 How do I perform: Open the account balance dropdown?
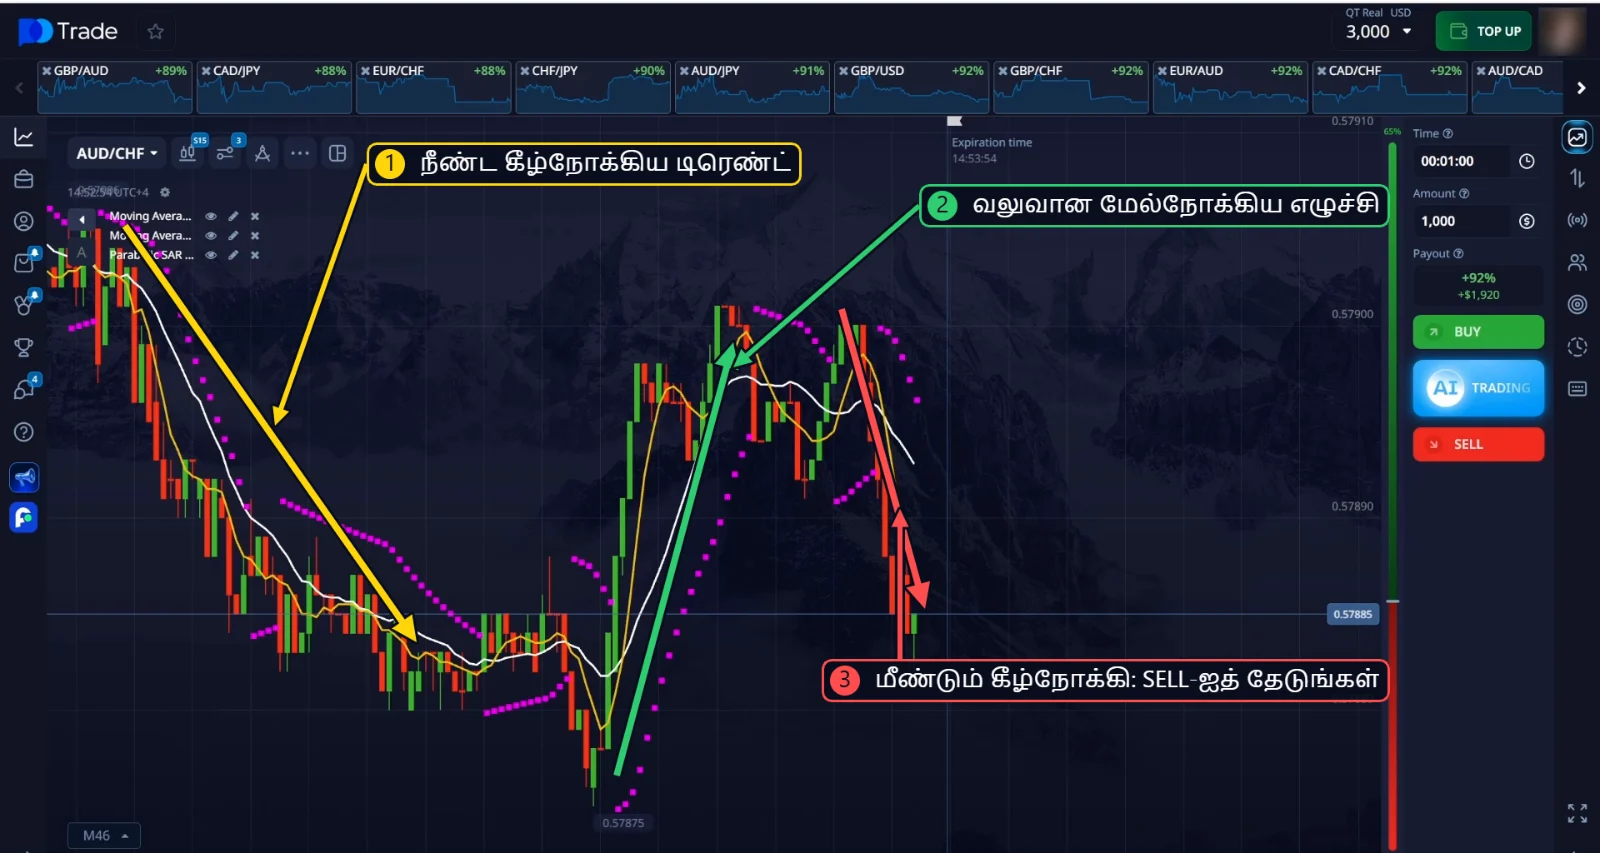[x=1378, y=31]
